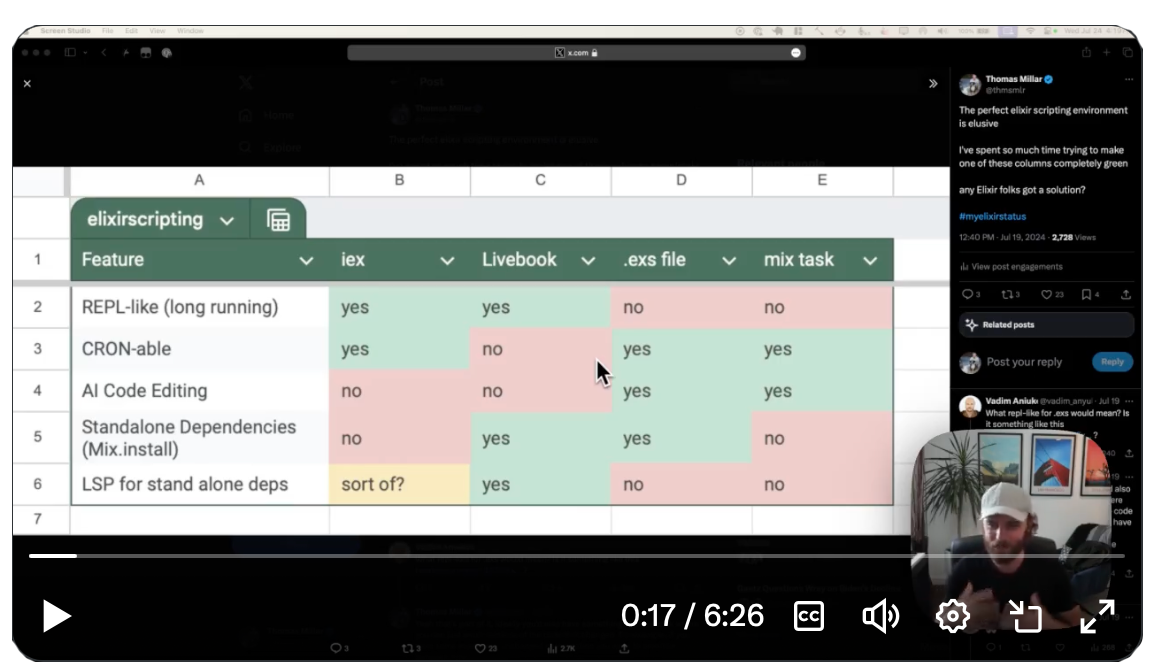Click mix task 'no' cell in Standalone Dependencies row
Viewport: 1156px width, 670px height.
pos(822,438)
